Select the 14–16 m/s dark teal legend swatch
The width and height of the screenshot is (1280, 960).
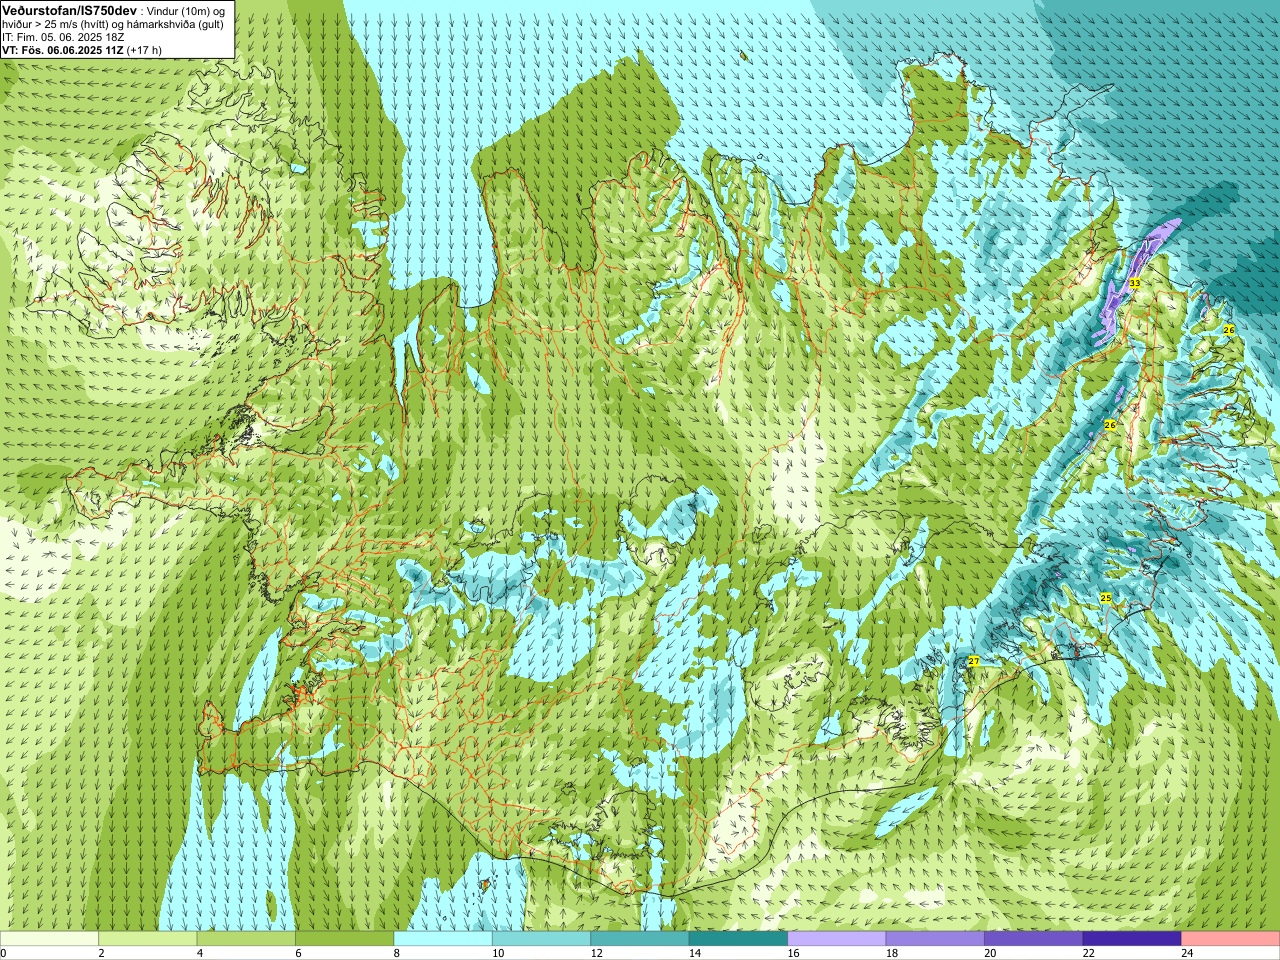coord(738,938)
